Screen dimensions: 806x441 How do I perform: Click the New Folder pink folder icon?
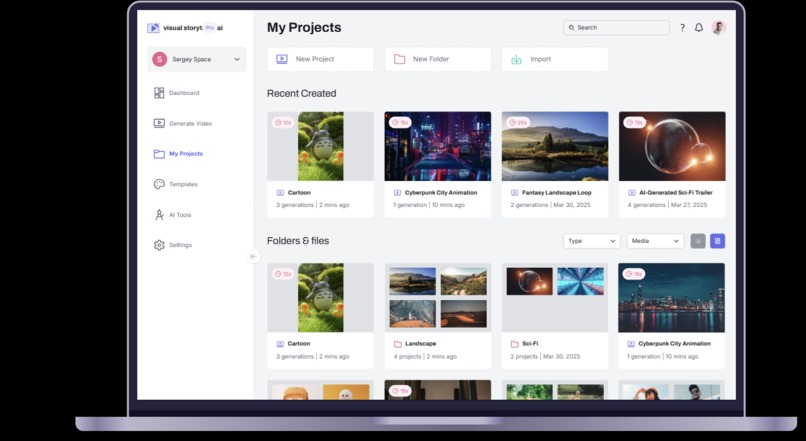click(399, 59)
